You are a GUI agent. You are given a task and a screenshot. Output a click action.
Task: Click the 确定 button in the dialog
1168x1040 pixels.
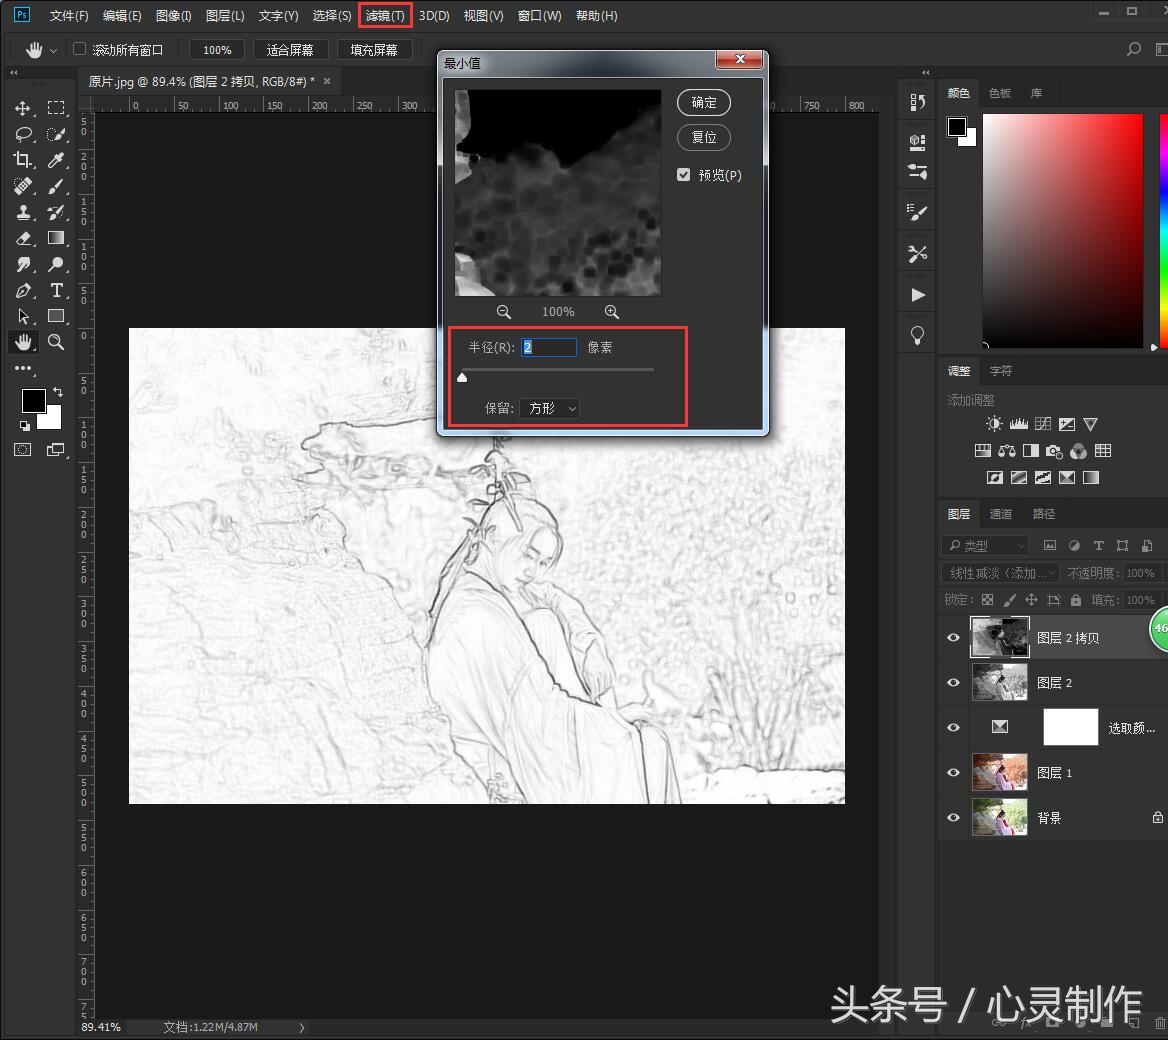702,102
